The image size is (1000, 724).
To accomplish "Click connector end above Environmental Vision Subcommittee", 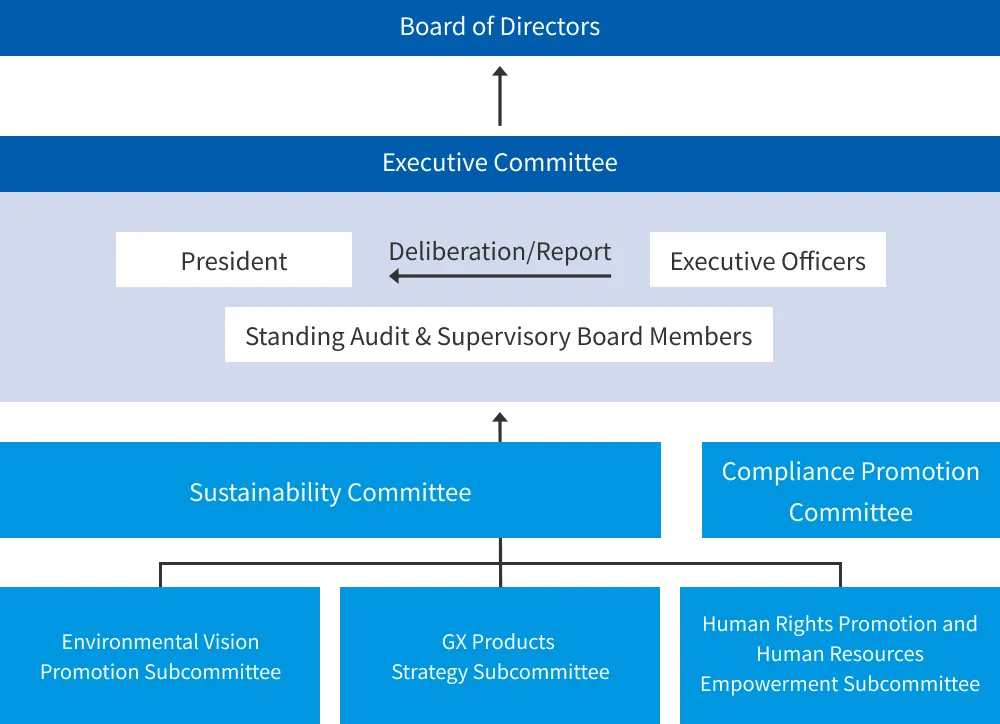I will point(160,574).
